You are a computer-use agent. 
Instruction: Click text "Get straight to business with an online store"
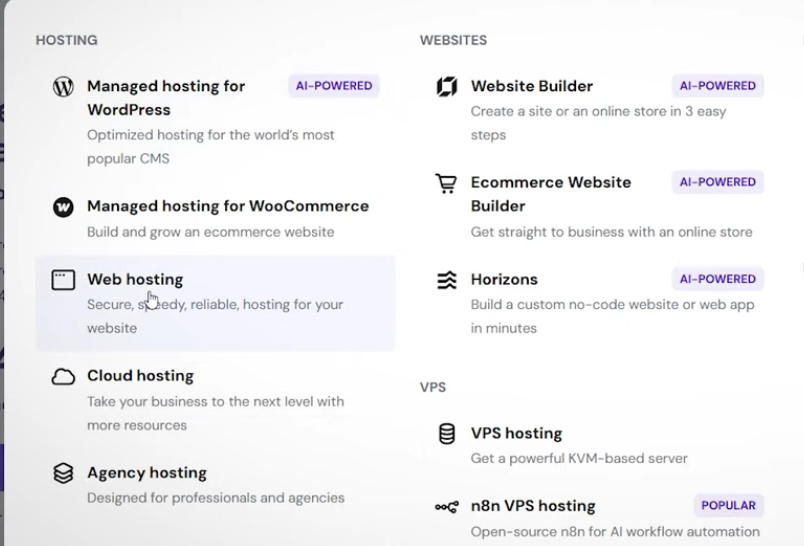click(611, 232)
